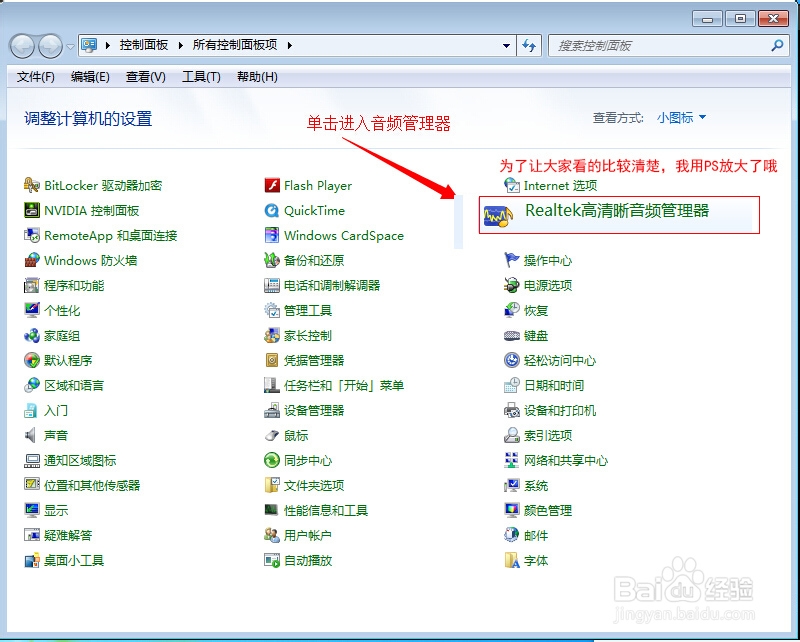
Task: Open the 工具(T) menu
Action: (x=202, y=77)
